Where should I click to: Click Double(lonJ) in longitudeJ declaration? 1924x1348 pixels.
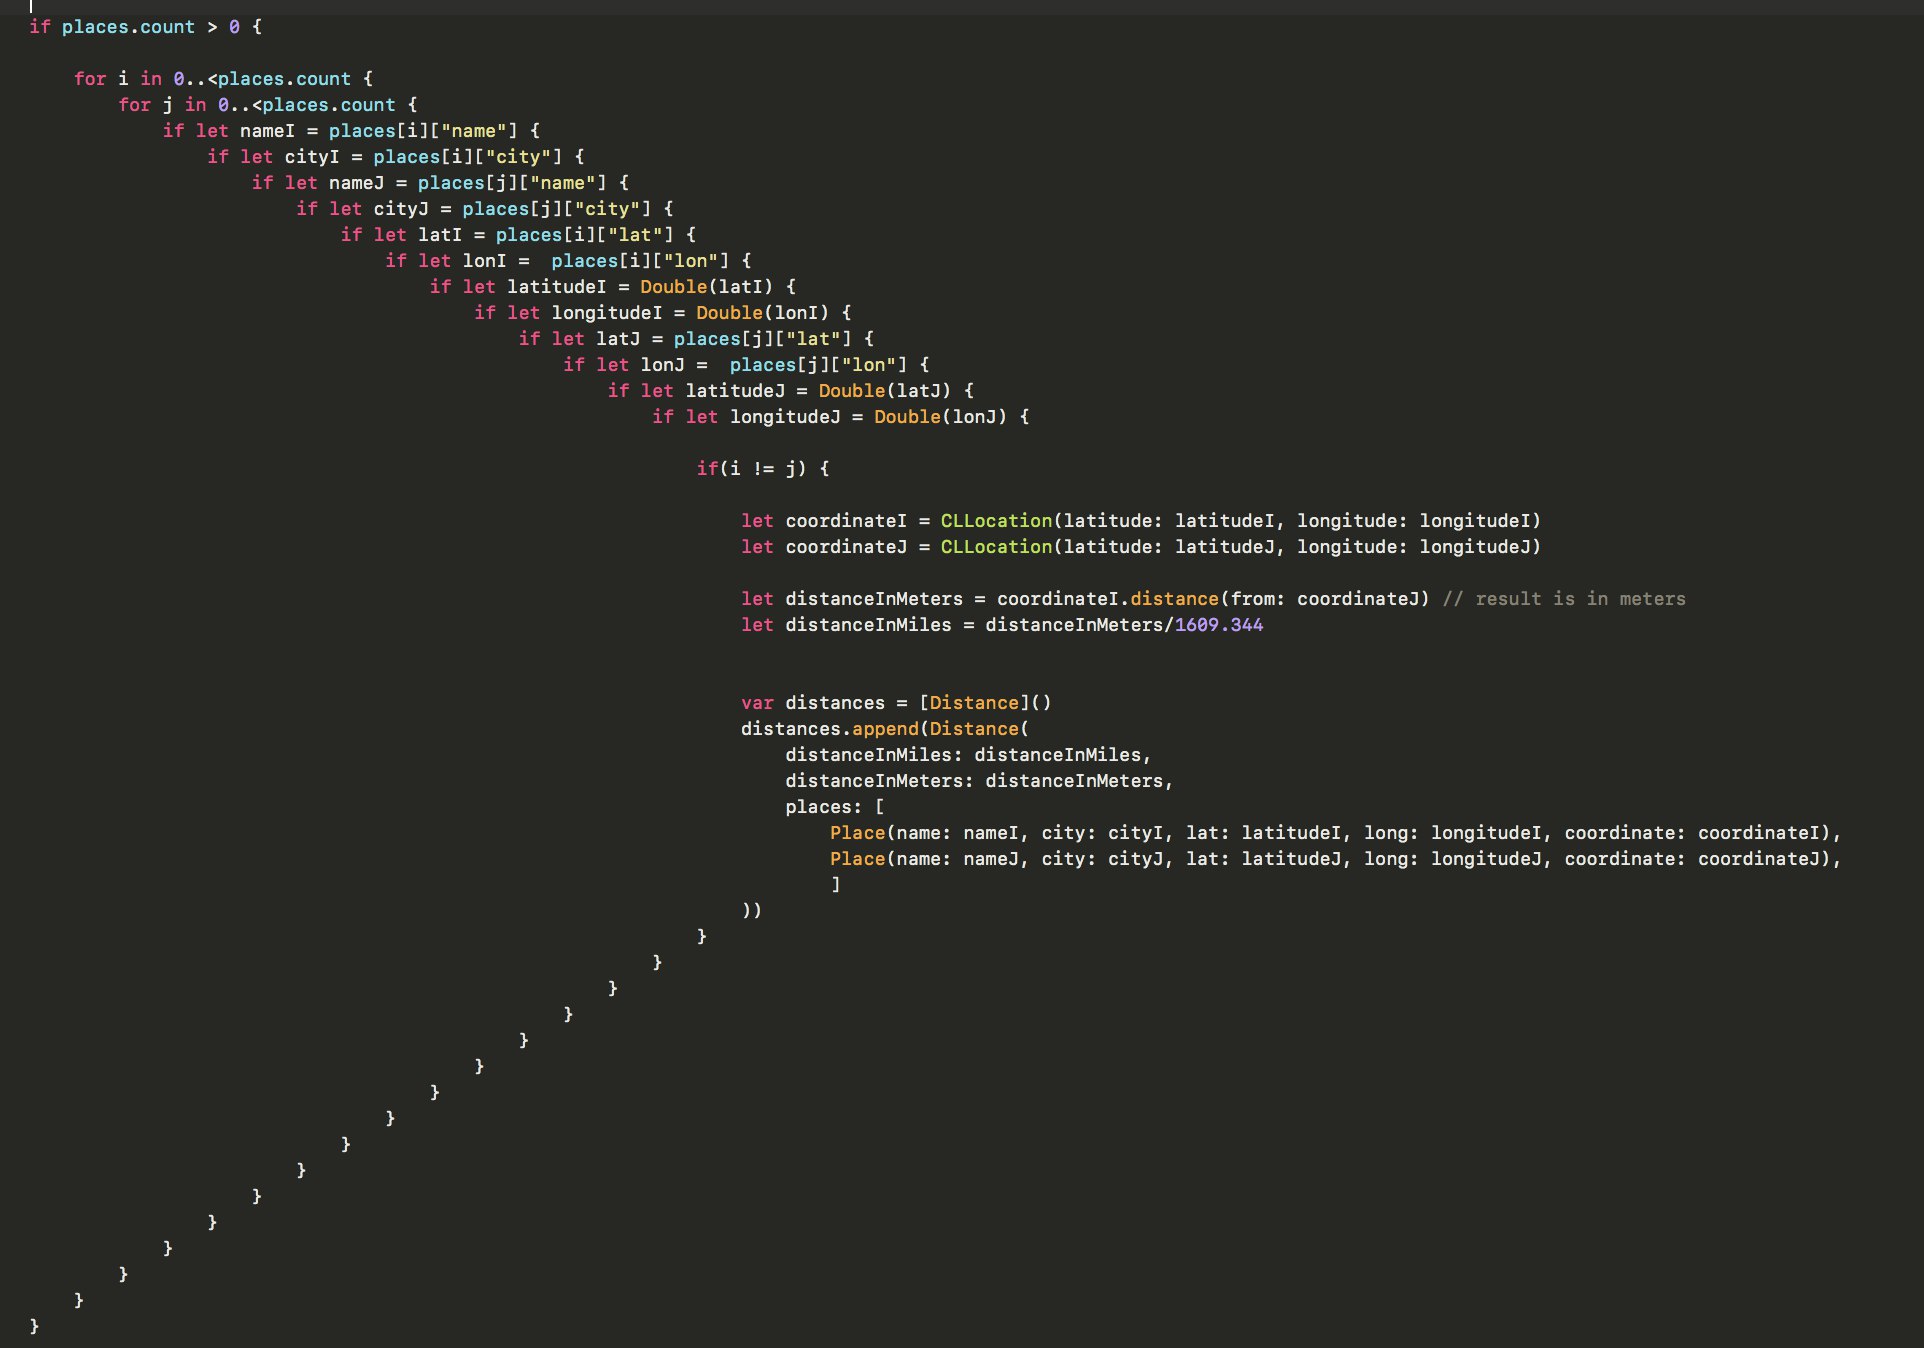tap(940, 417)
